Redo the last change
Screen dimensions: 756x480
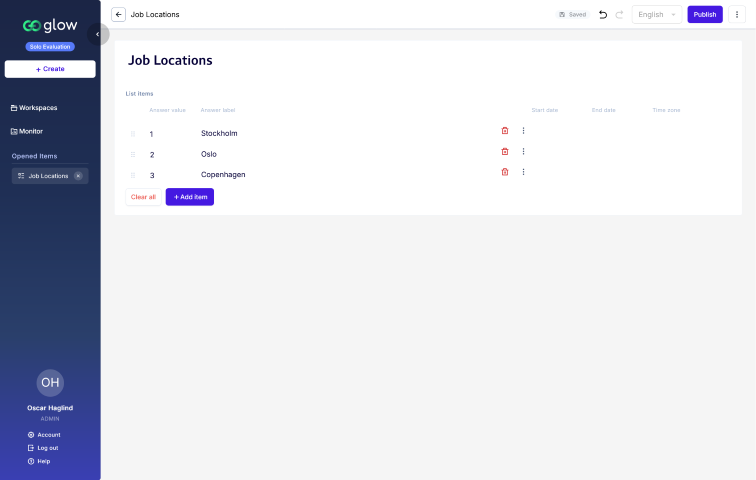(619, 14)
